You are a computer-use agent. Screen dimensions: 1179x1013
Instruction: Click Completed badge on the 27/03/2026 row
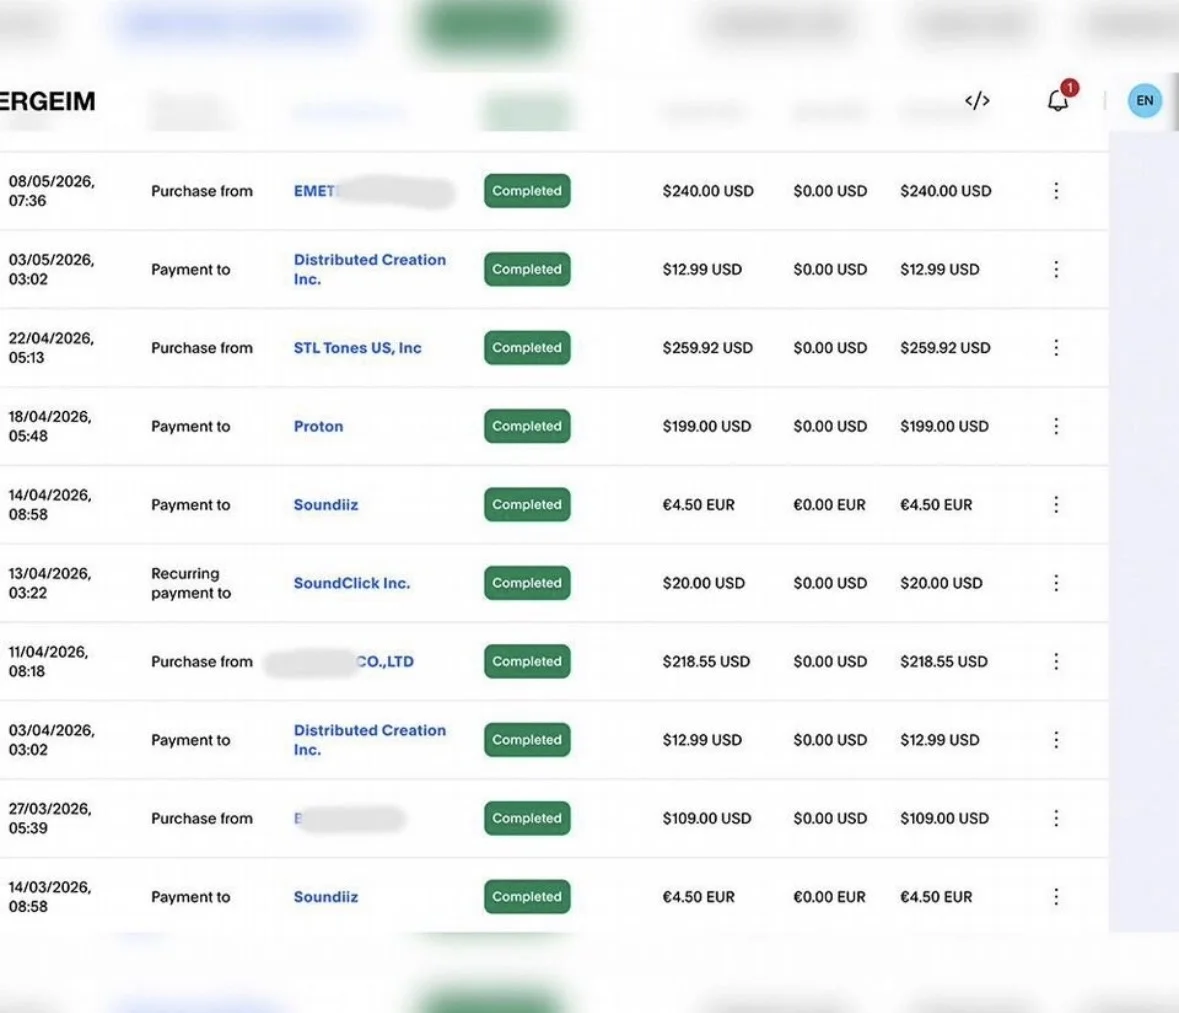click(527, 818)
